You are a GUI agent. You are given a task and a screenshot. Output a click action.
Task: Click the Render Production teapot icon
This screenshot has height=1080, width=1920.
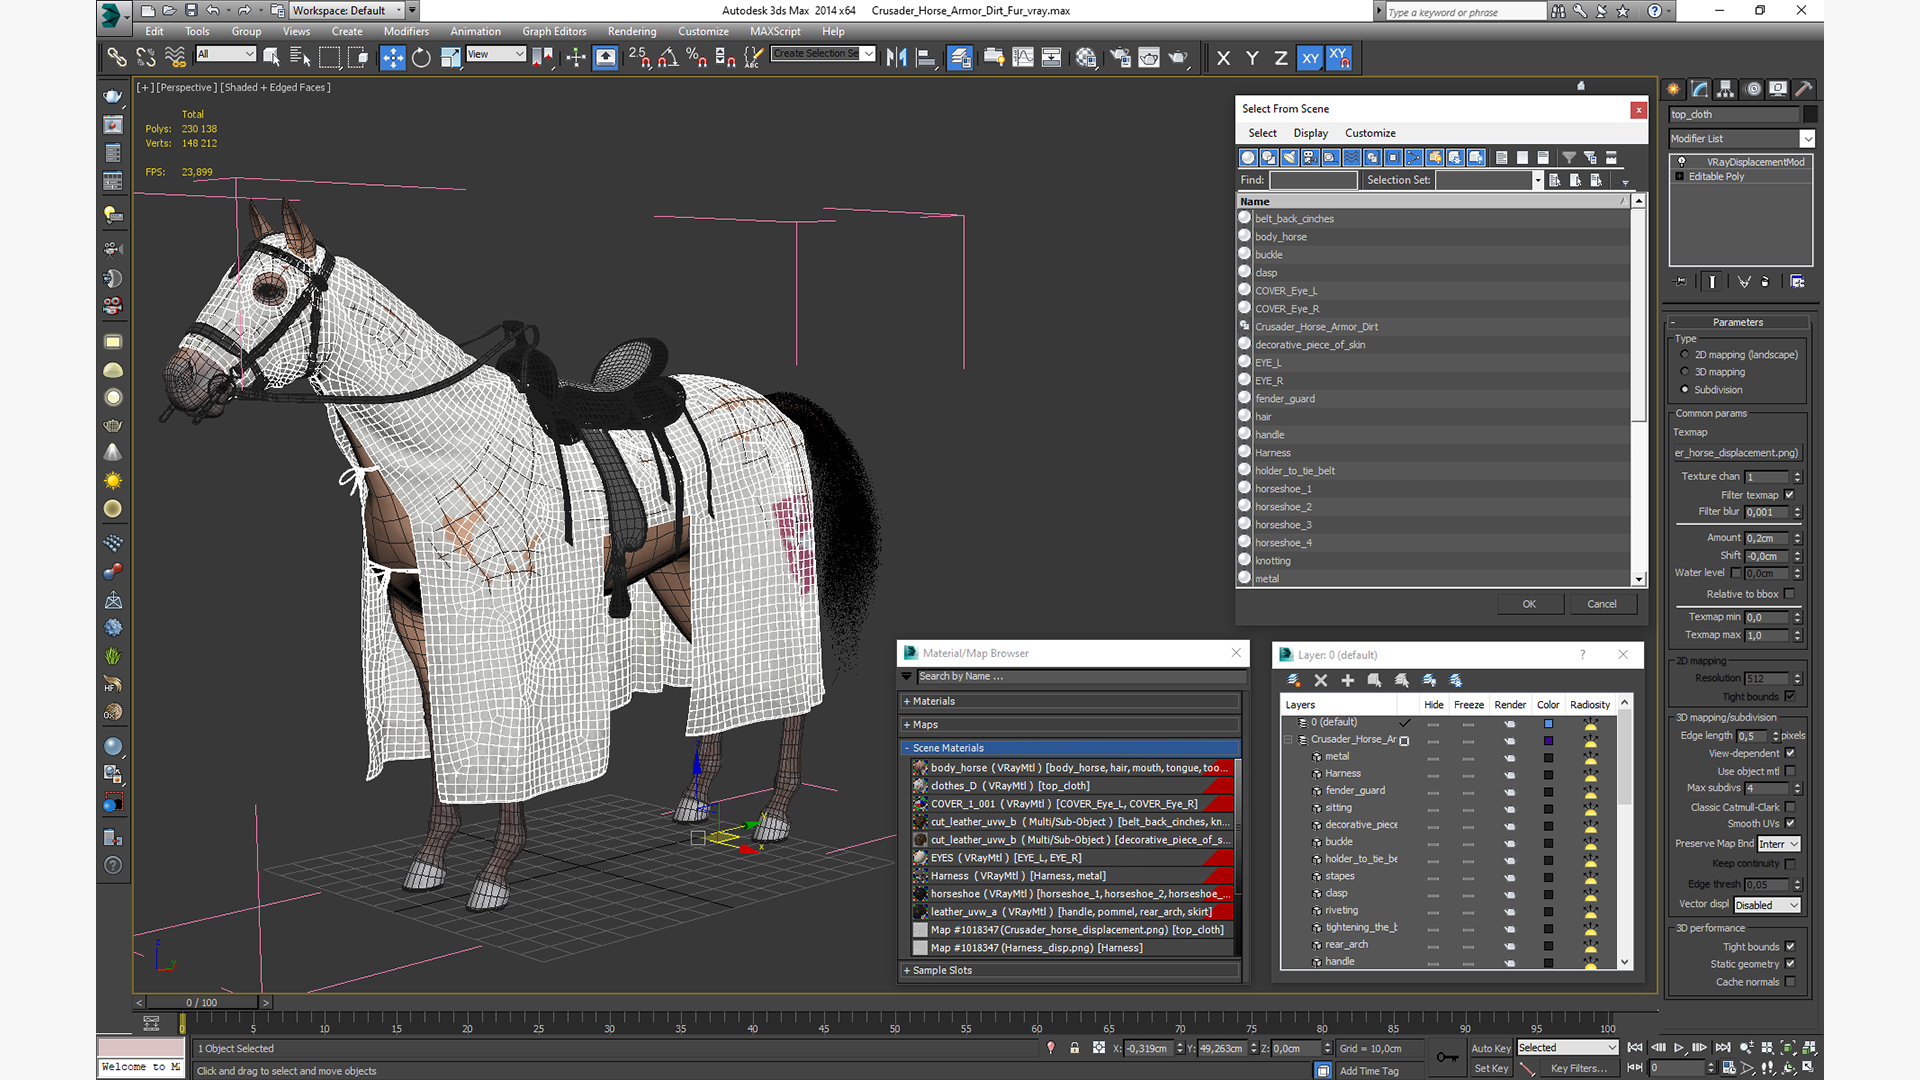(1178, 58)
